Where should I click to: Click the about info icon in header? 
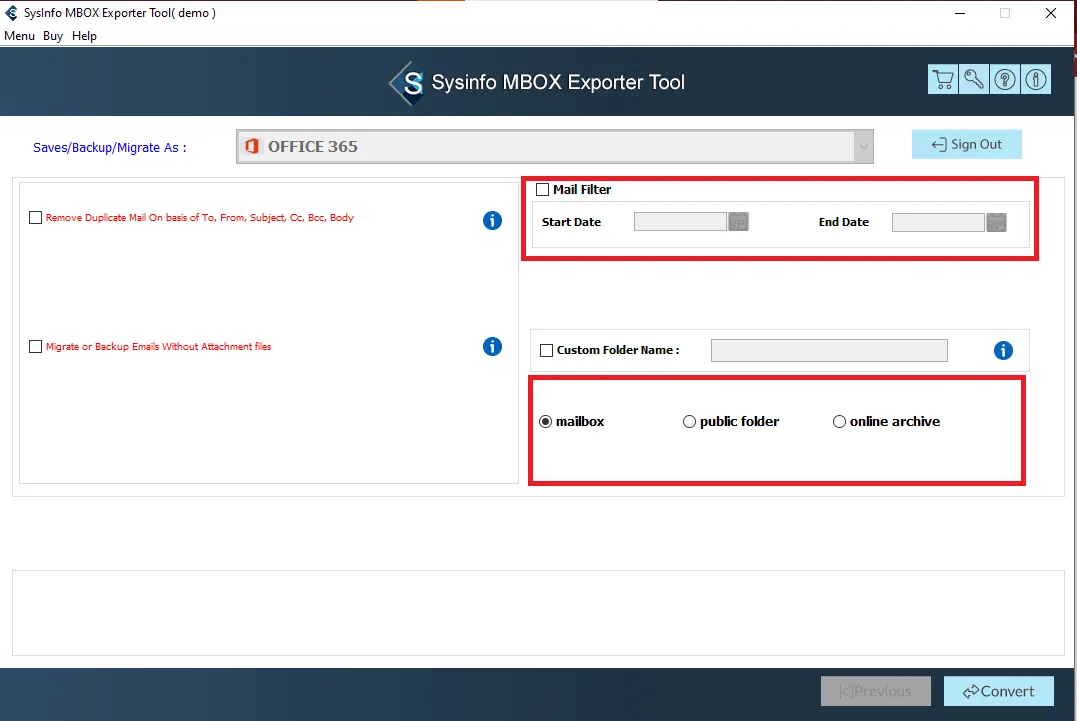click(1036, 80)
